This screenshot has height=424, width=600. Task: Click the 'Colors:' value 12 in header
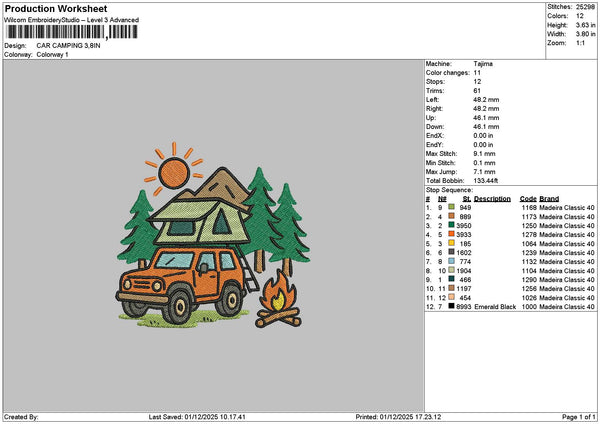coord(580,16)
